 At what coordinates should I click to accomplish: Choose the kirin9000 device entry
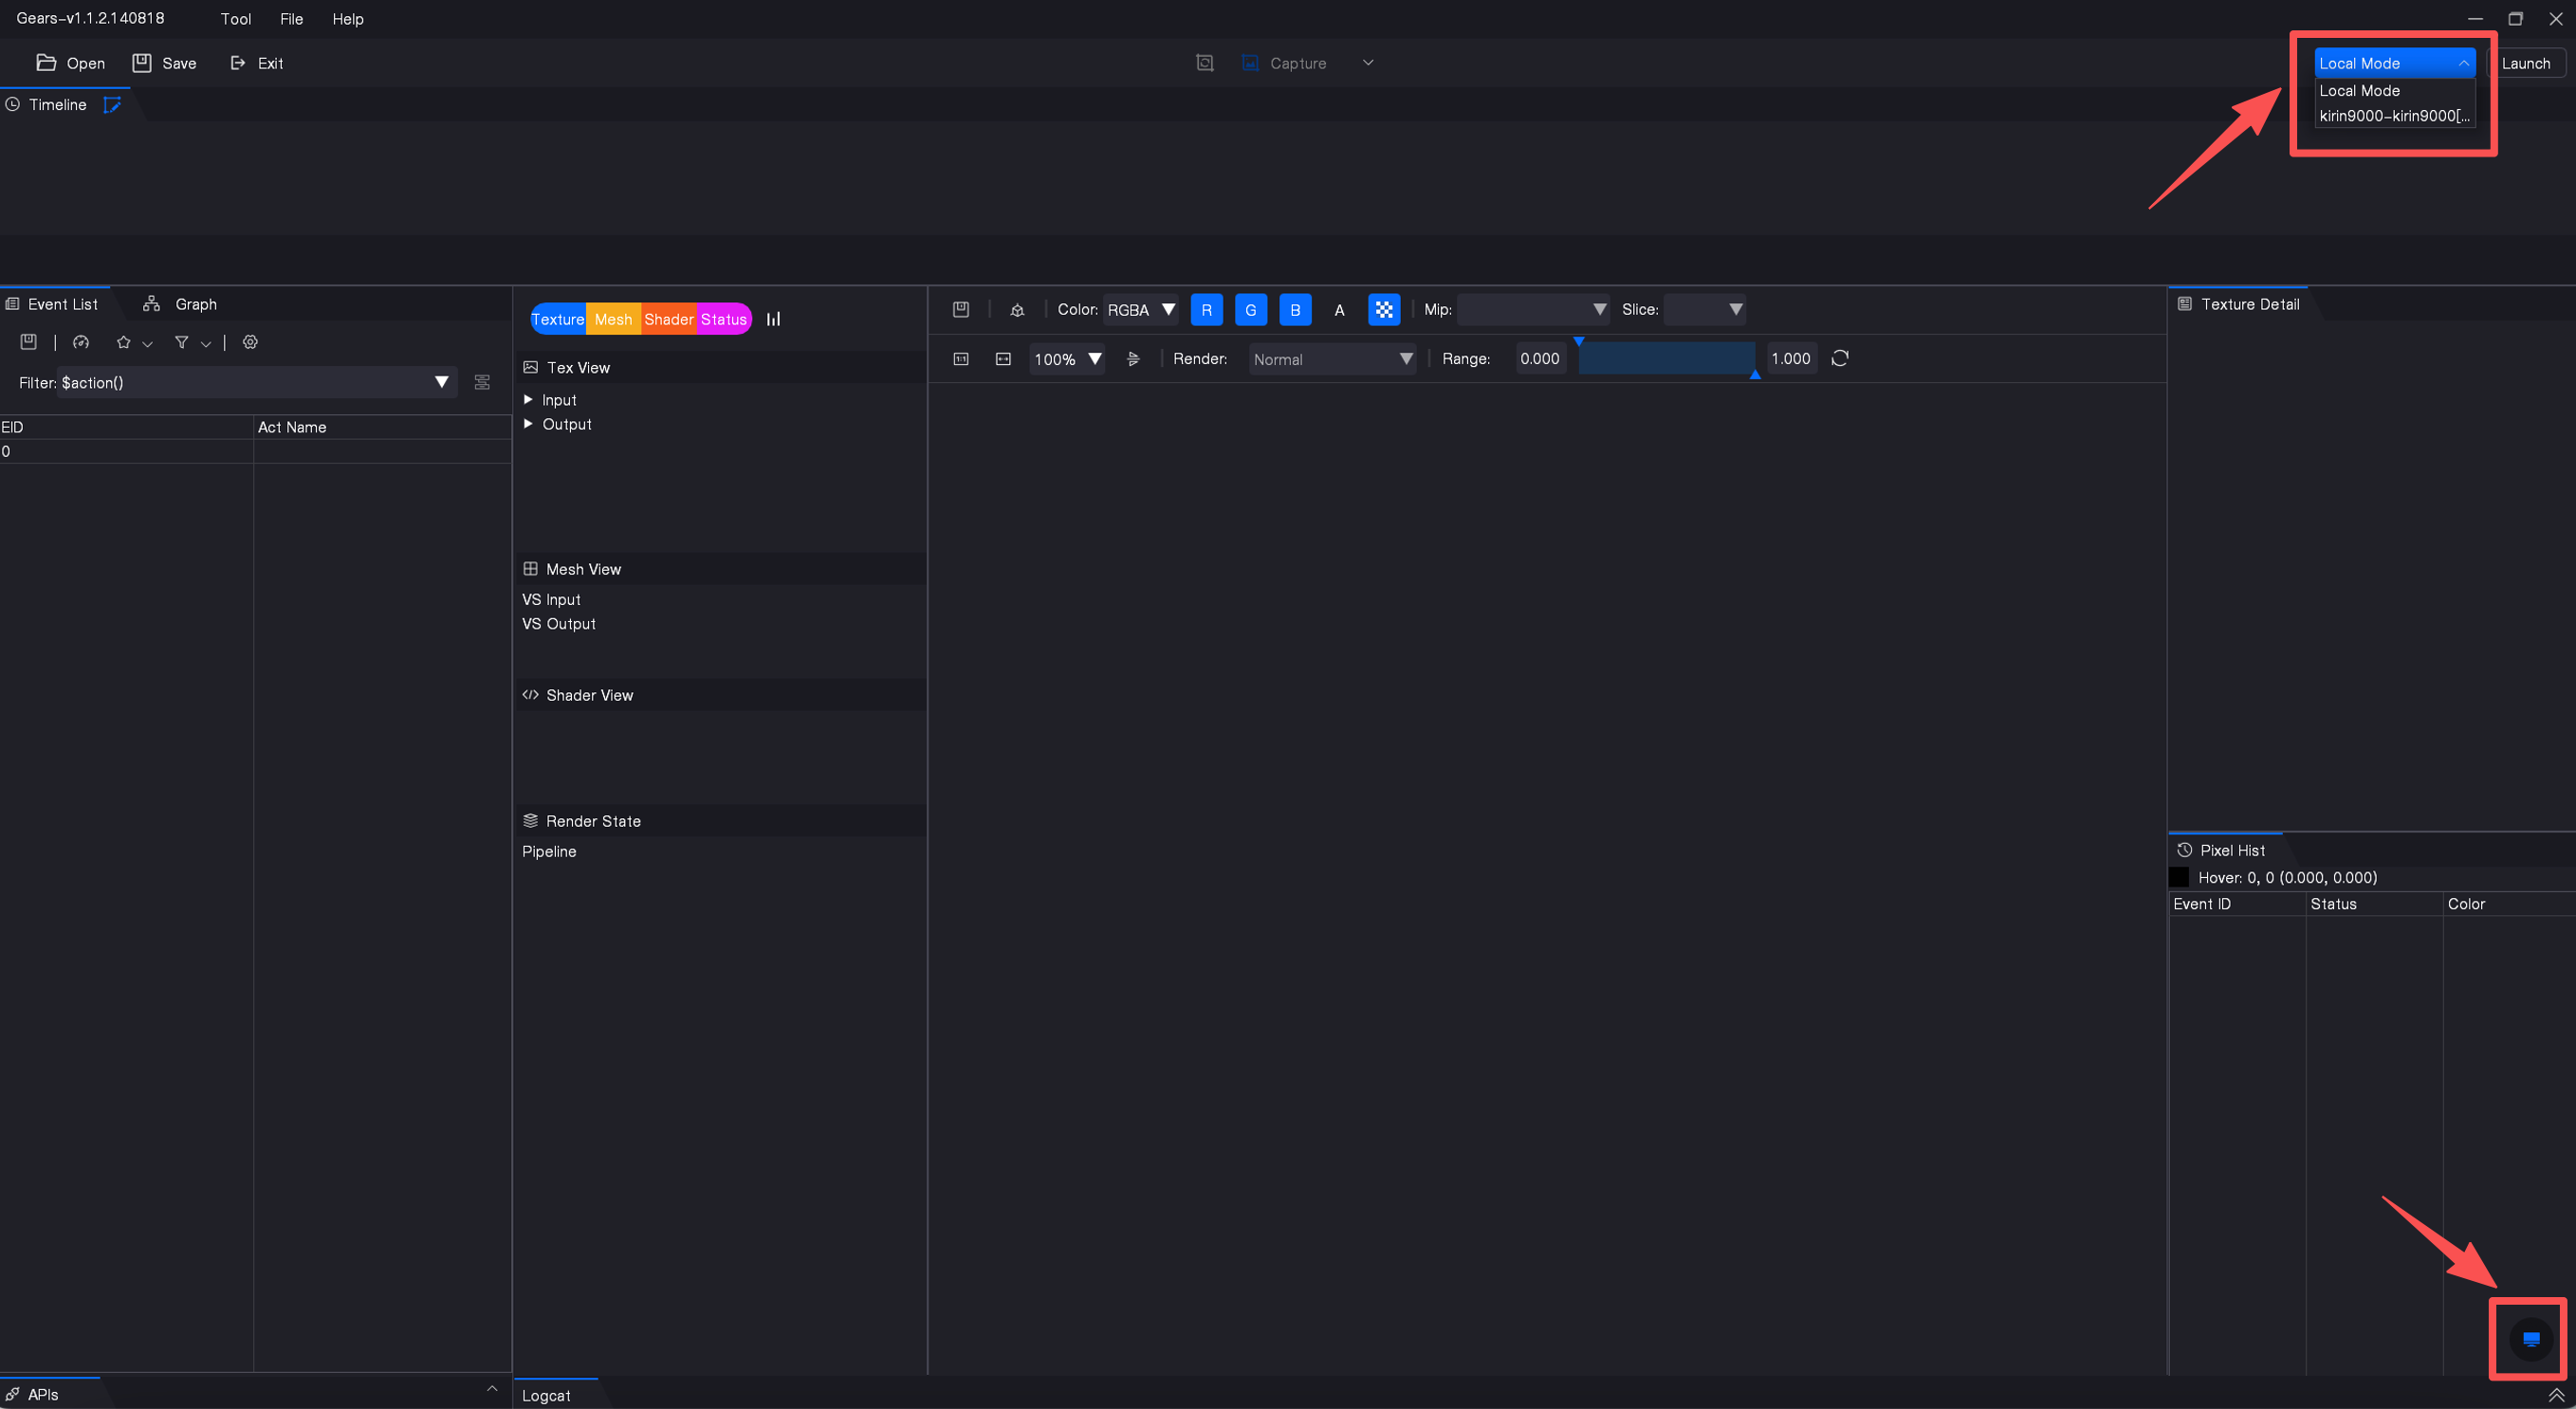2394,116
